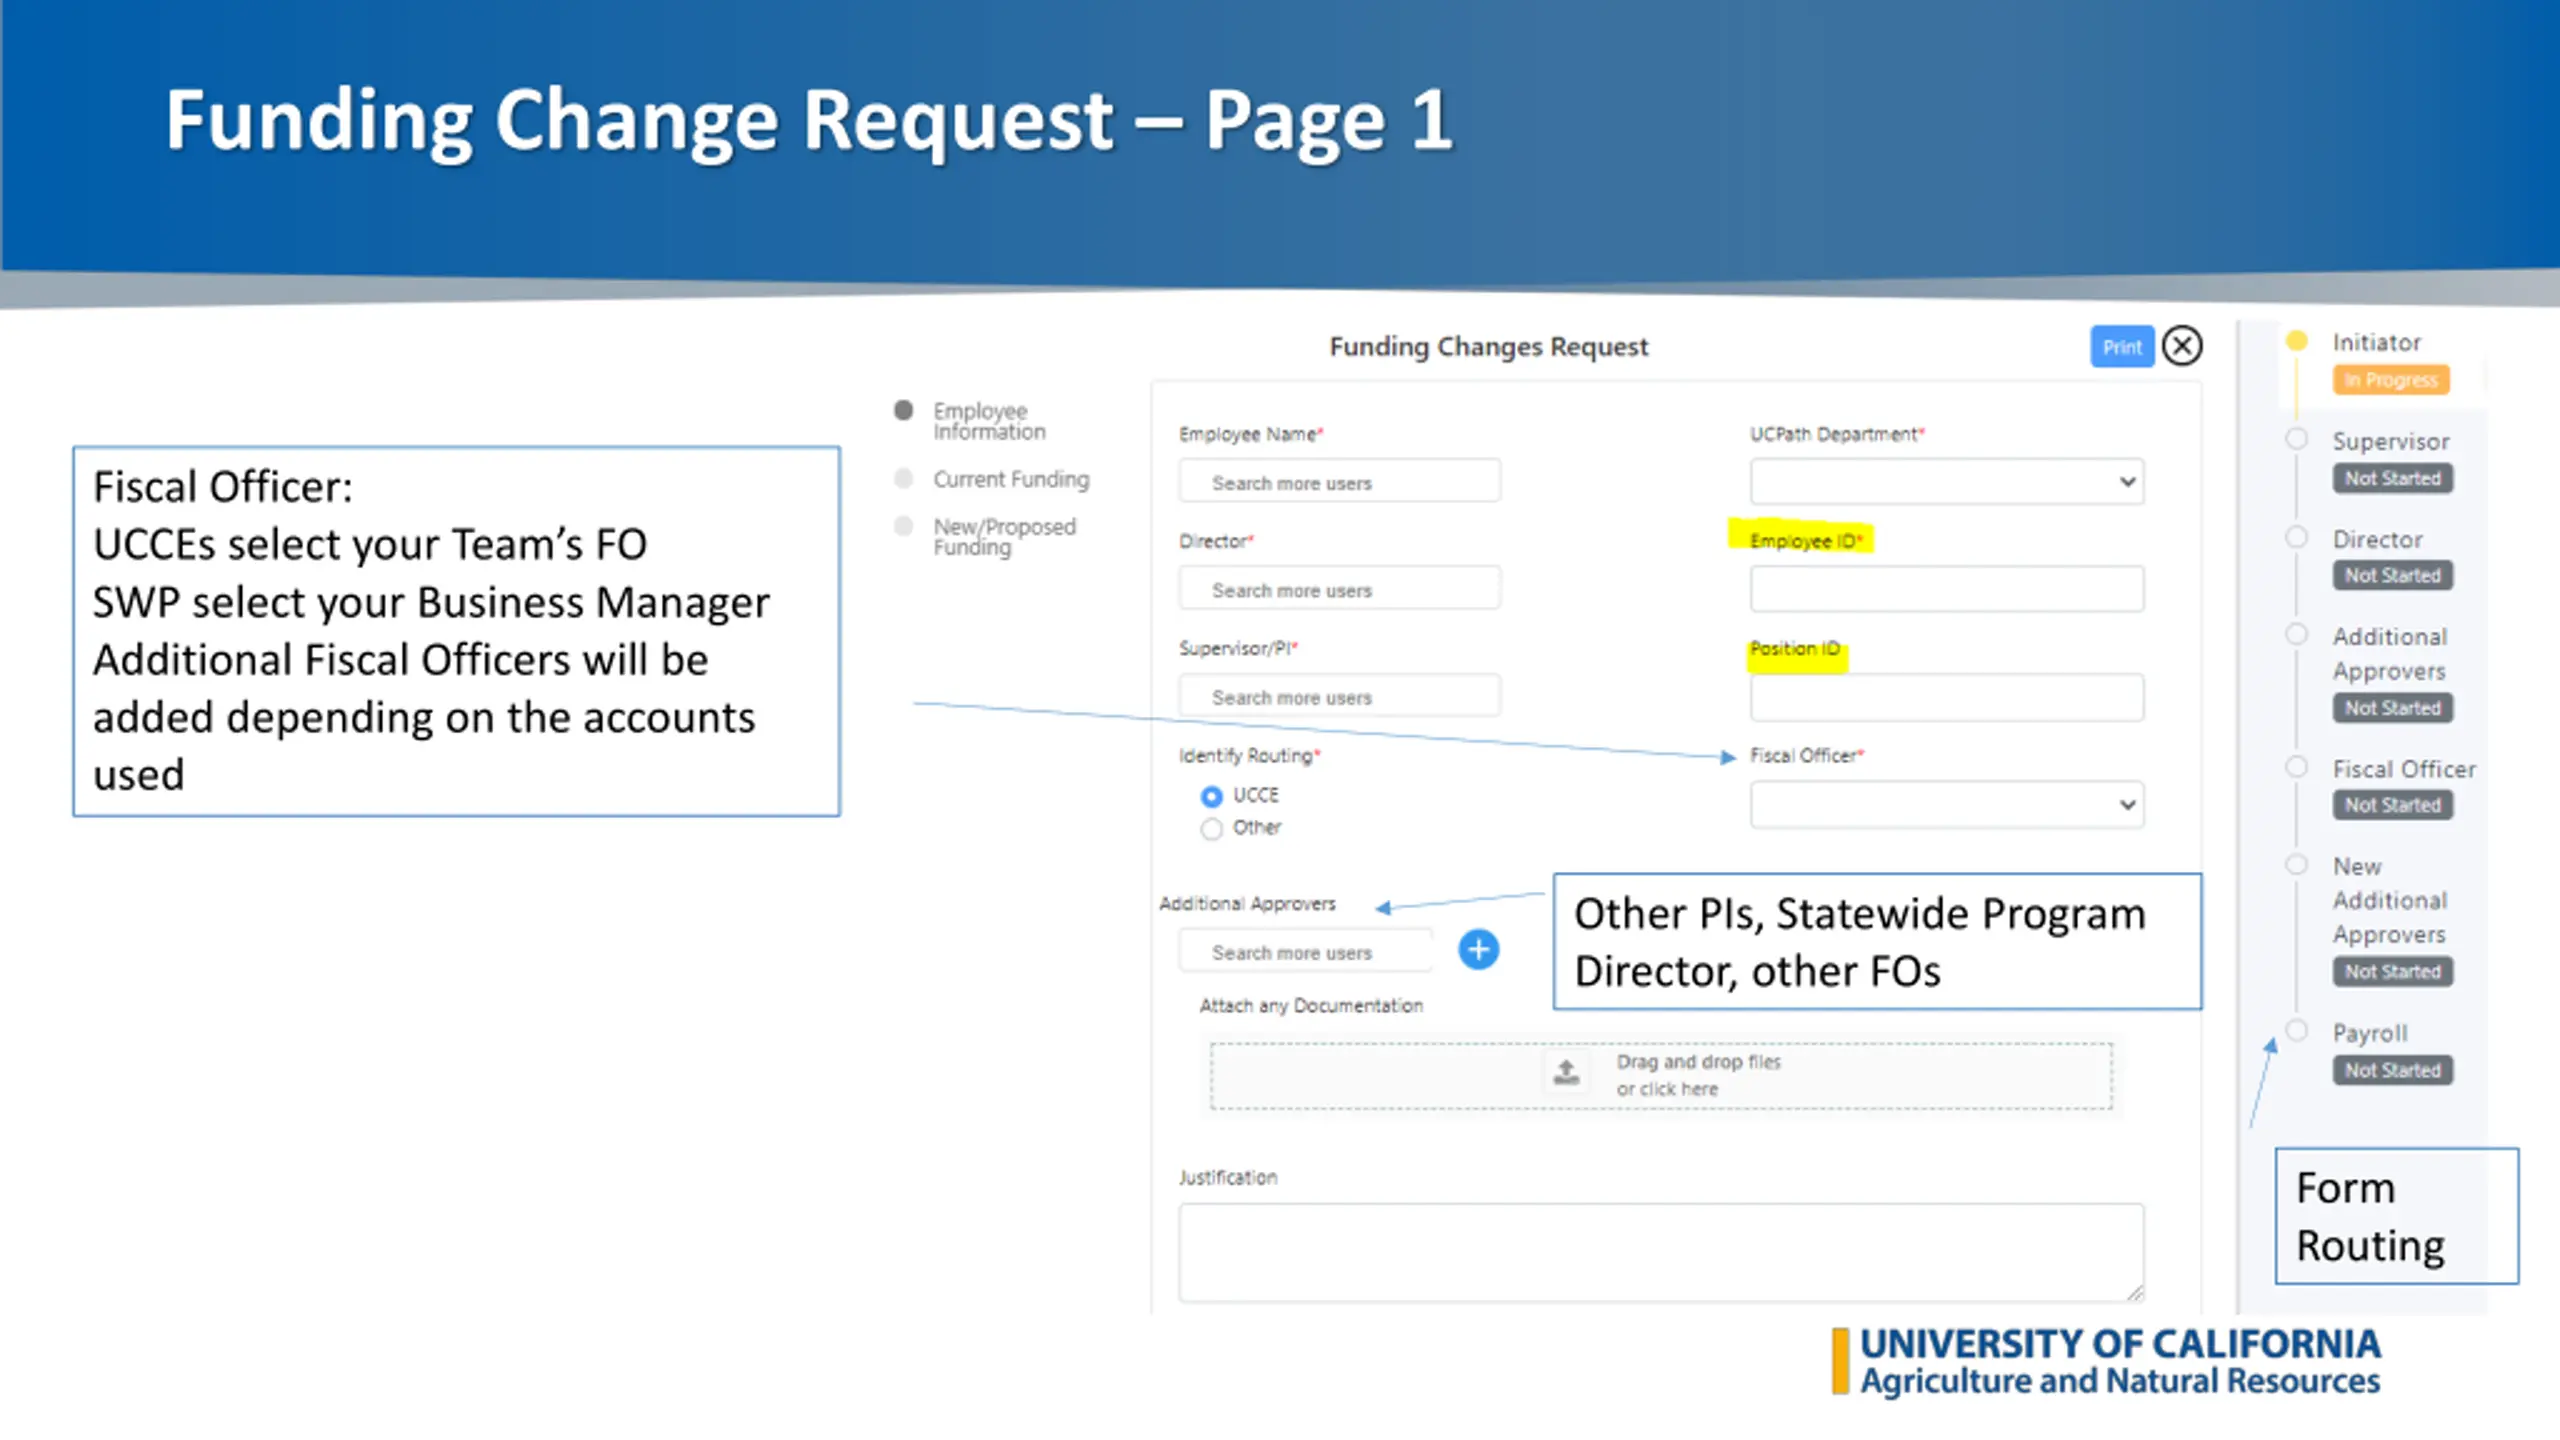The height and width of the screenshot is (1440, 2560).
Task: Select the UCCE routing radio button
Action: click(x=1211, y=796)
